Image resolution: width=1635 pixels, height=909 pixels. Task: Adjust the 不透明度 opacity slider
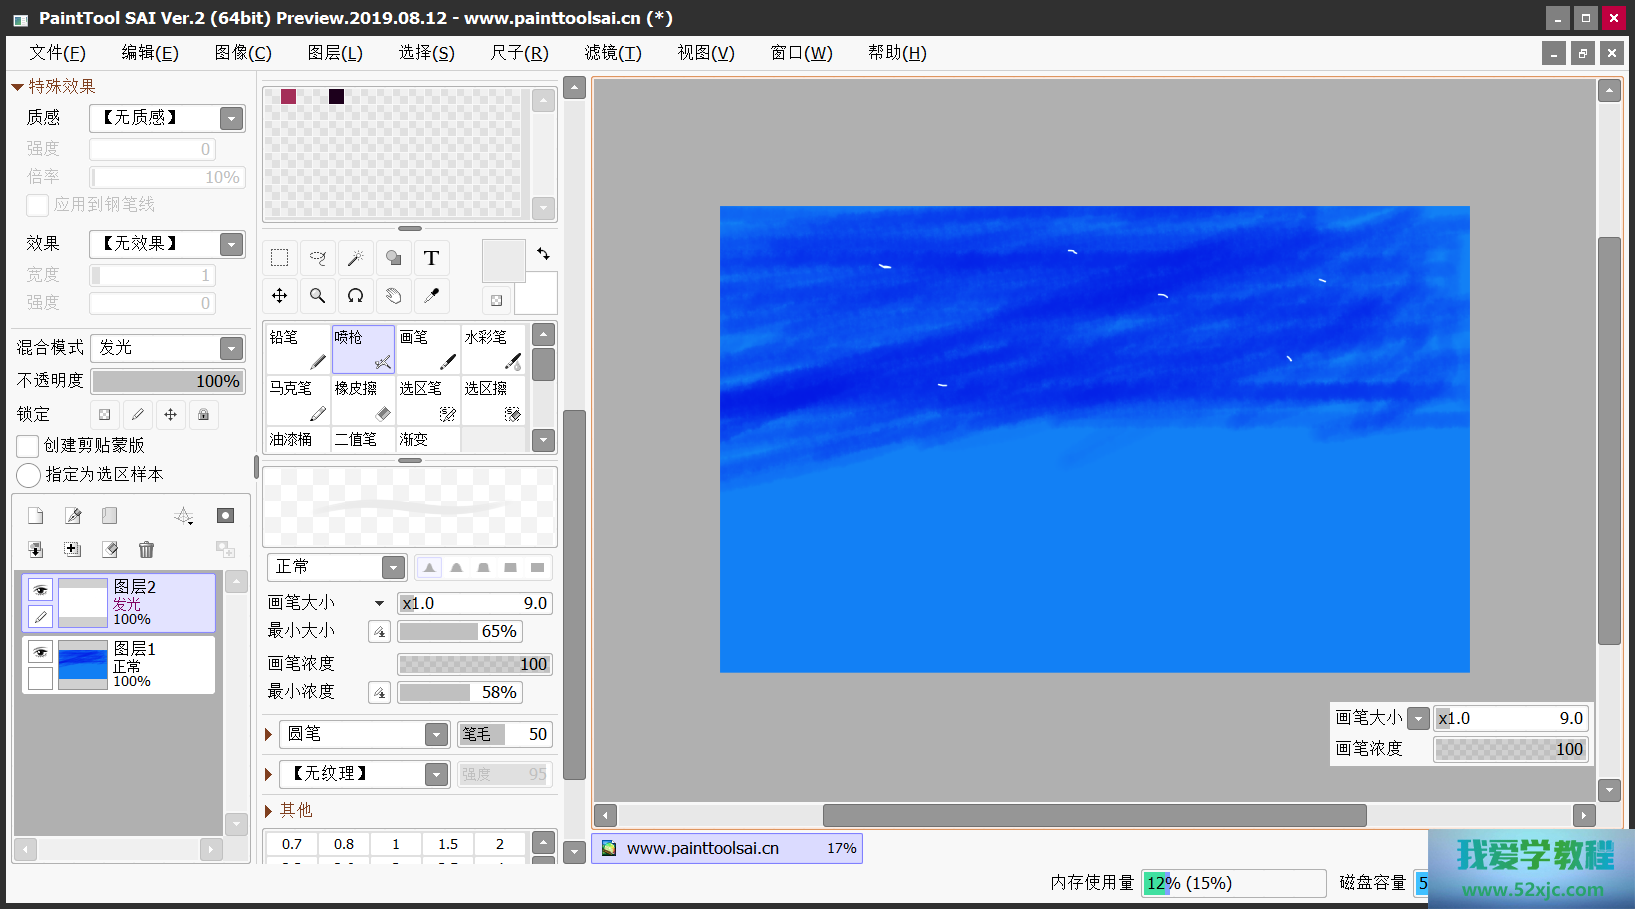(x=167, y=381)
